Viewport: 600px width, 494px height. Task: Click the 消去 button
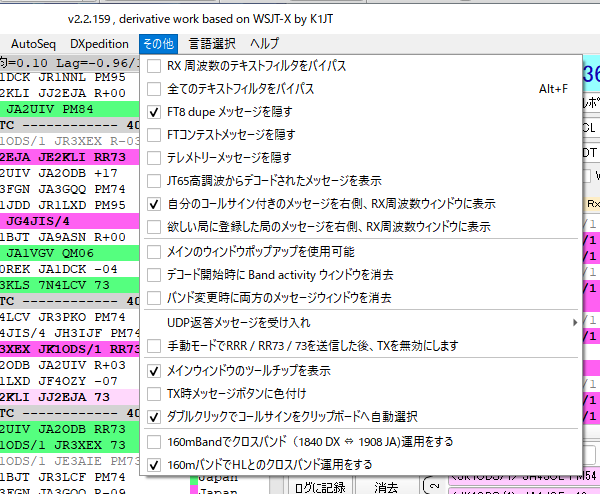[x=386, y=487]
